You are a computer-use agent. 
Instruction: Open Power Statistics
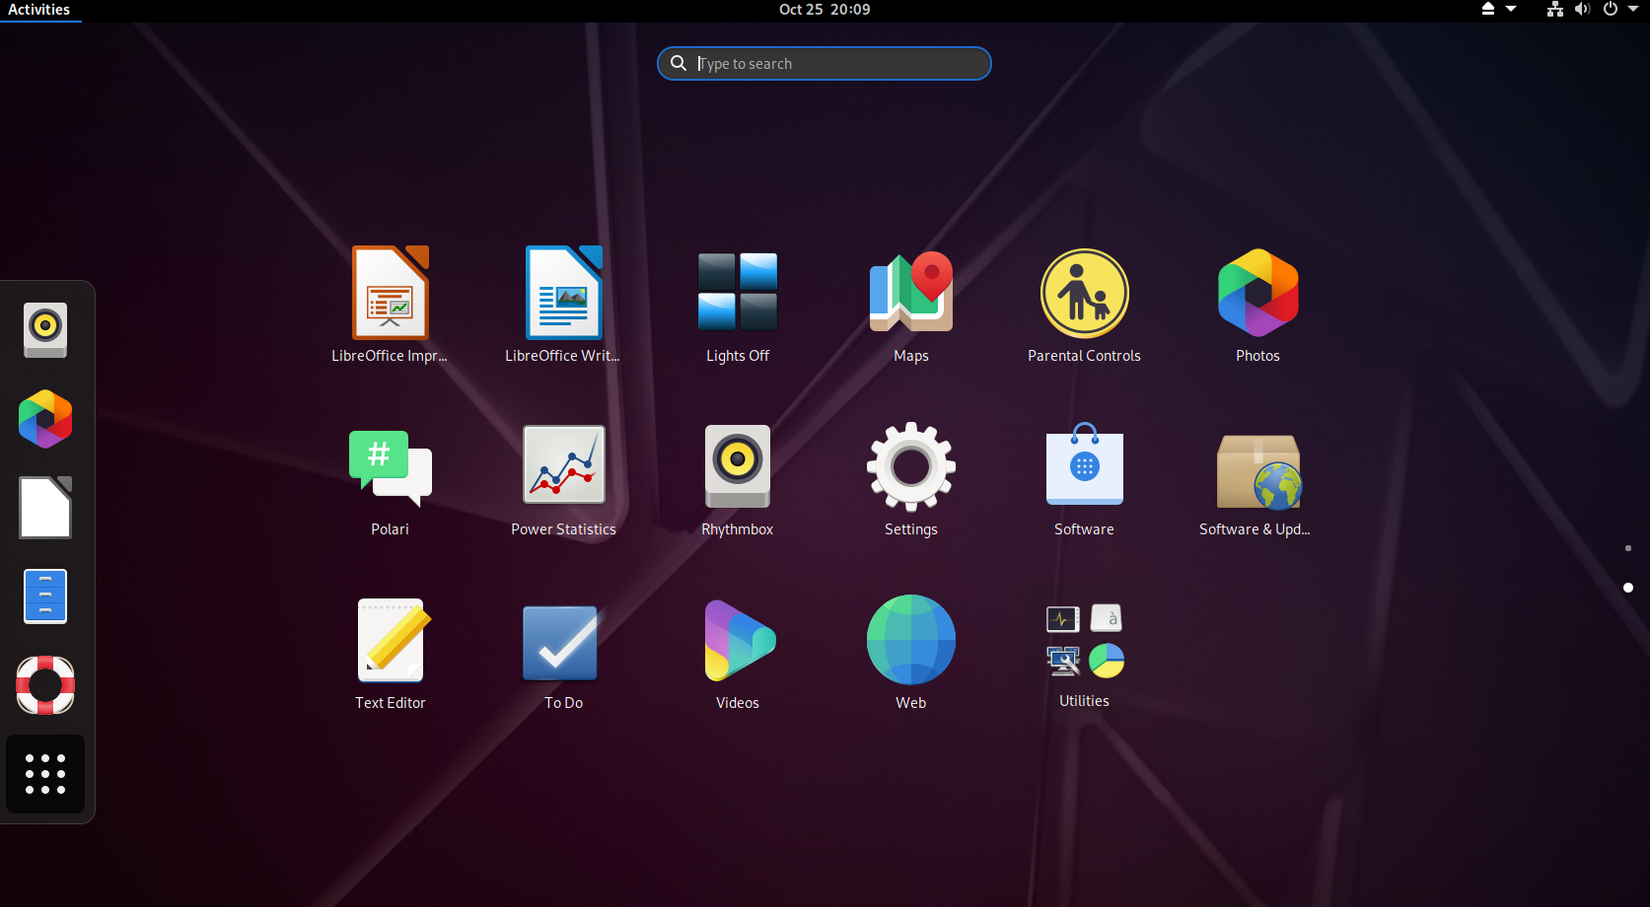pos(563,466)
